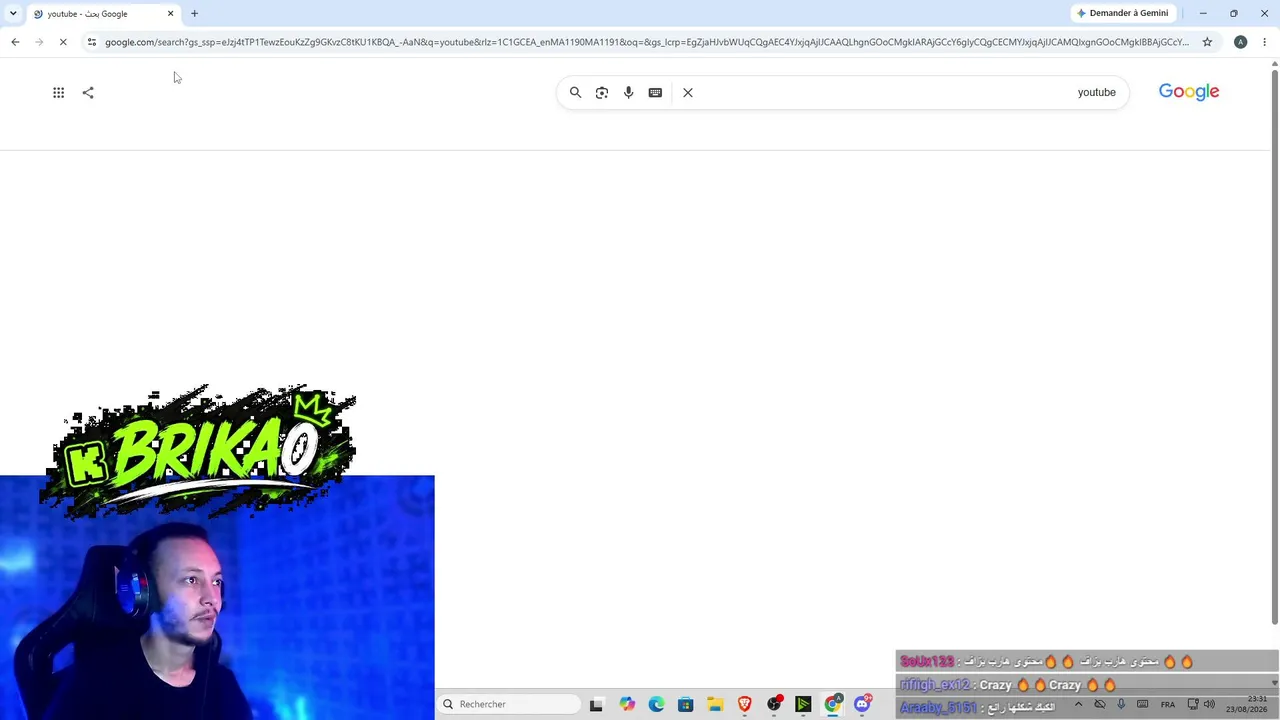The width and height of the screenshot is (1280, 720).
Task: Click the Windows taskbar Rechercher search box
Action: 508,704
